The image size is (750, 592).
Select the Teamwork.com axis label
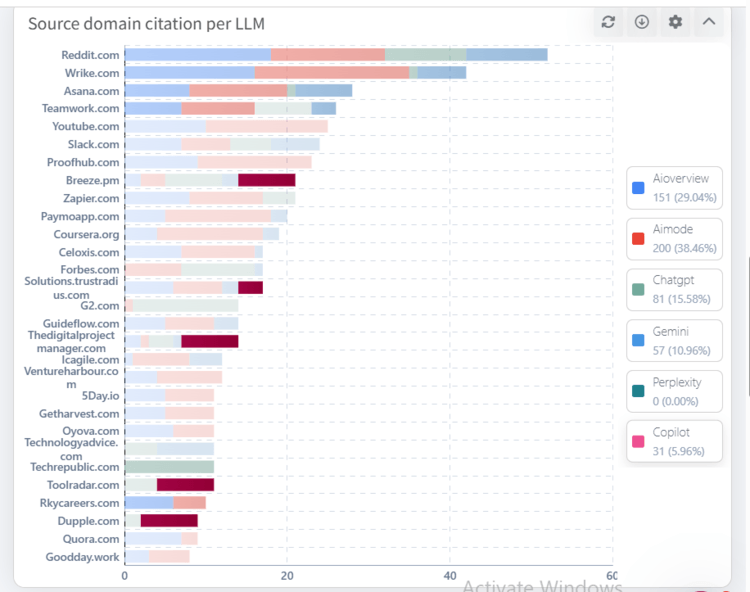80,109
